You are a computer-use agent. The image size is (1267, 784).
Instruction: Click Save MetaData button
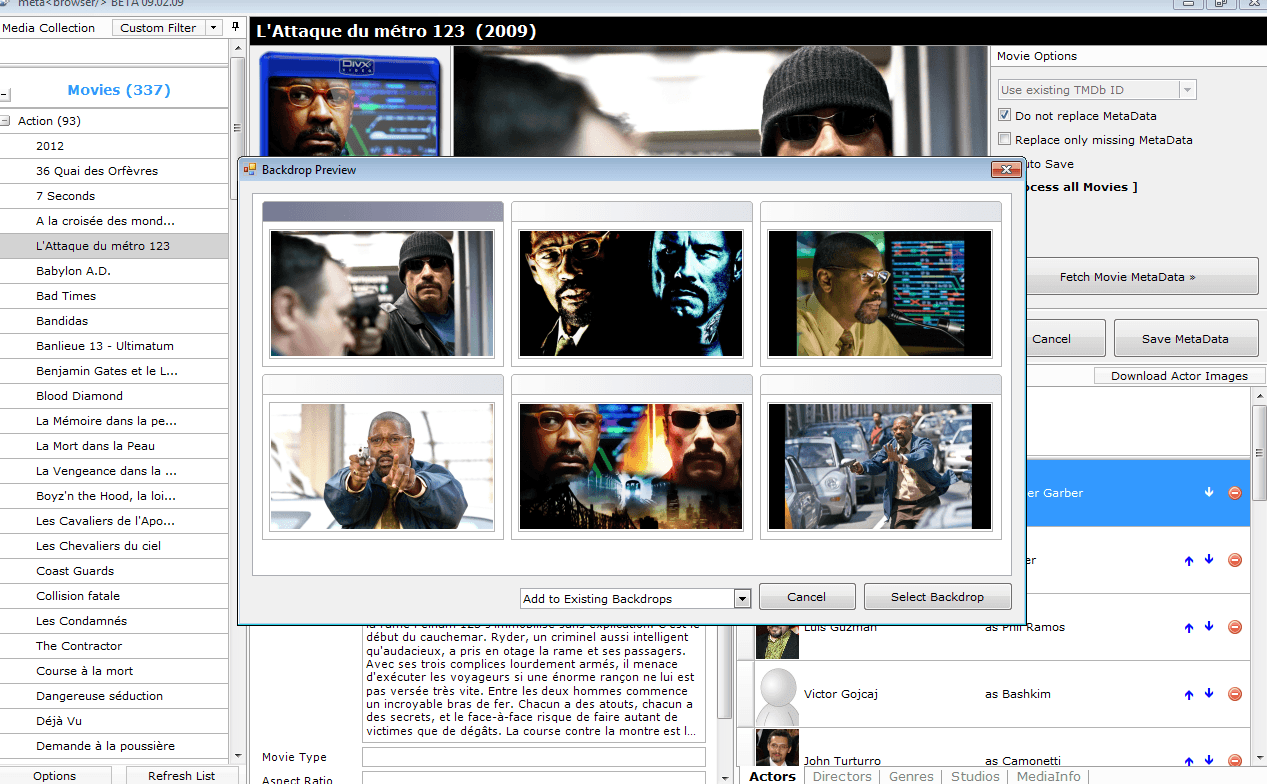1185,339
